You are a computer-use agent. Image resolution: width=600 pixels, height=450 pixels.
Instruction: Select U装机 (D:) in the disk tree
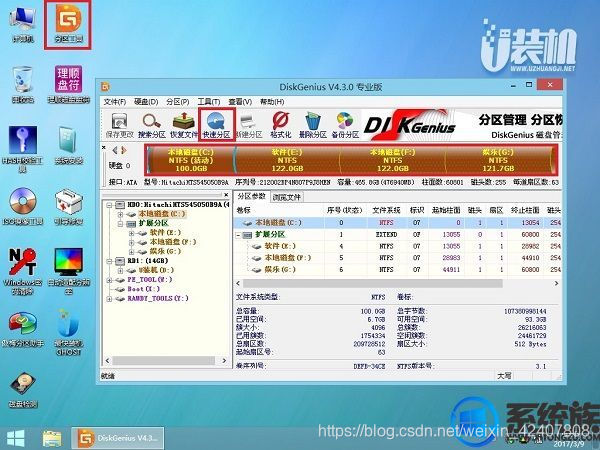[156, 270]
